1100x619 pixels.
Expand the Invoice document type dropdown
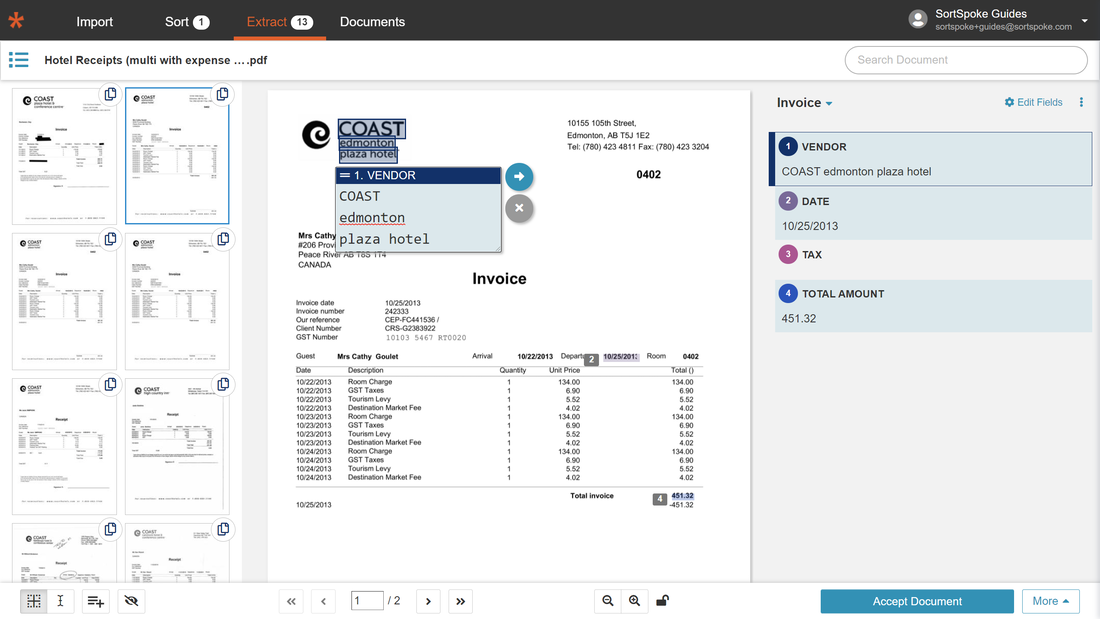click(805, 102)
